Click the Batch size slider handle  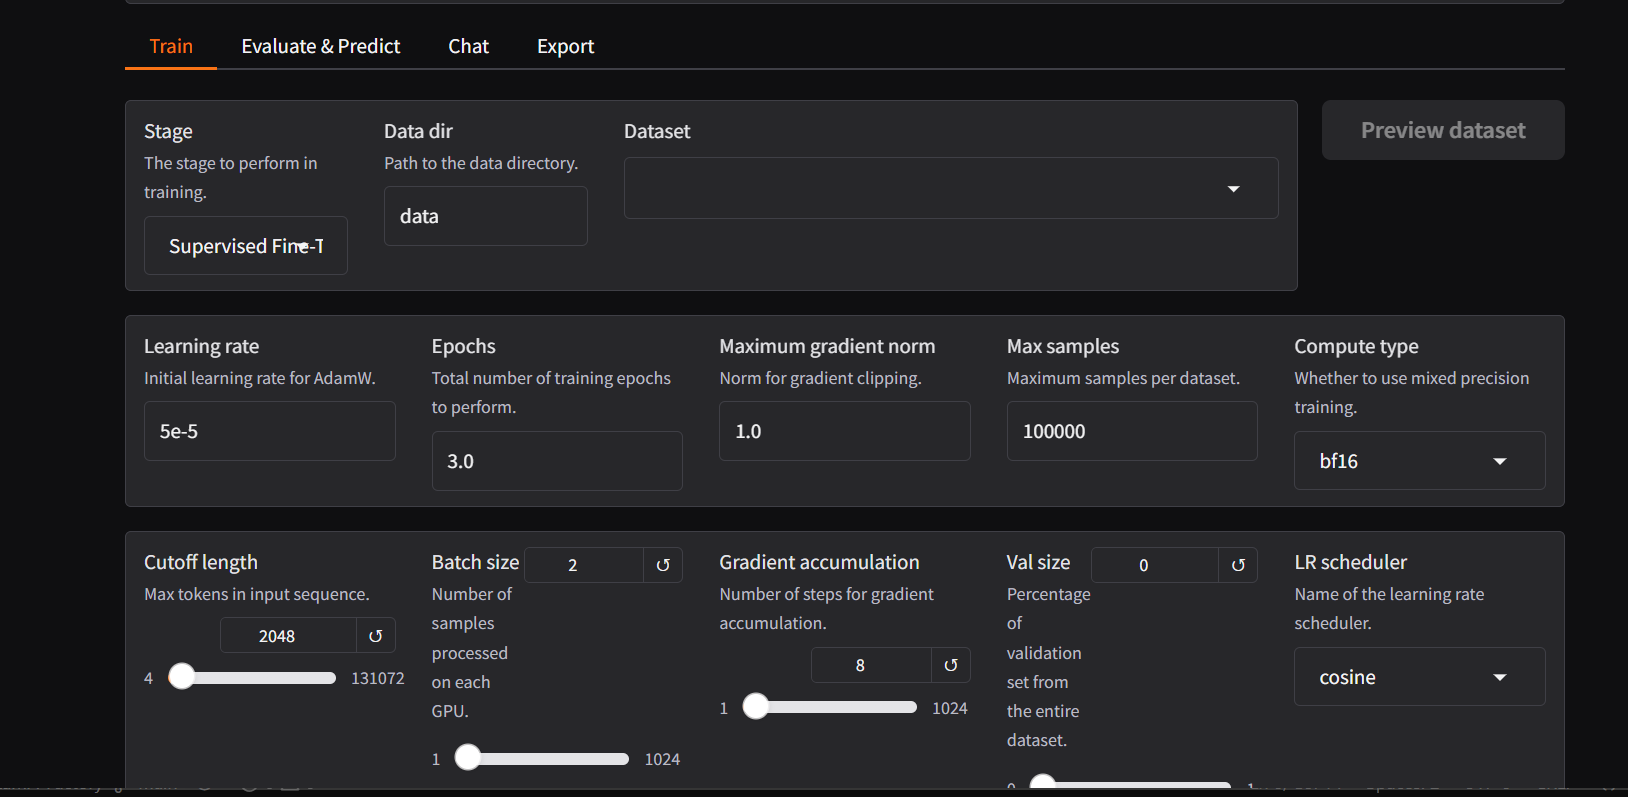click(x=468, y=758)
